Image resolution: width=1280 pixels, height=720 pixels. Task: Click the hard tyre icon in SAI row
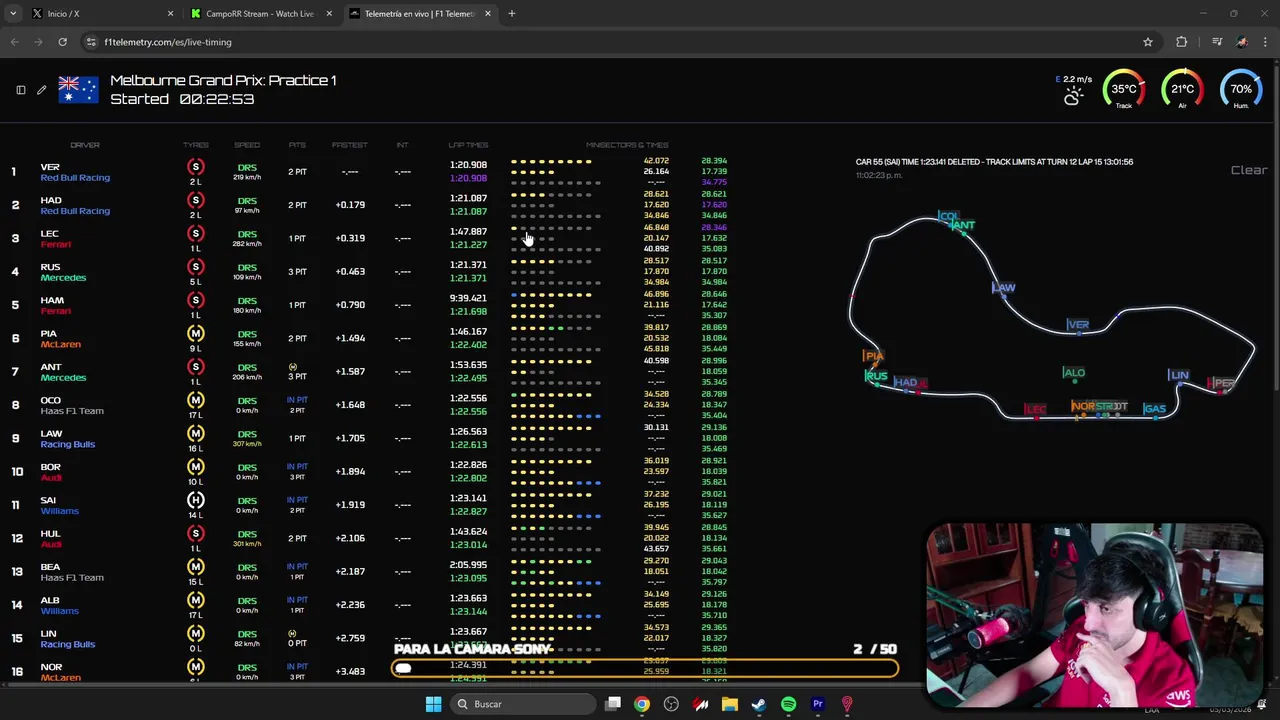(x=196, y=500)
